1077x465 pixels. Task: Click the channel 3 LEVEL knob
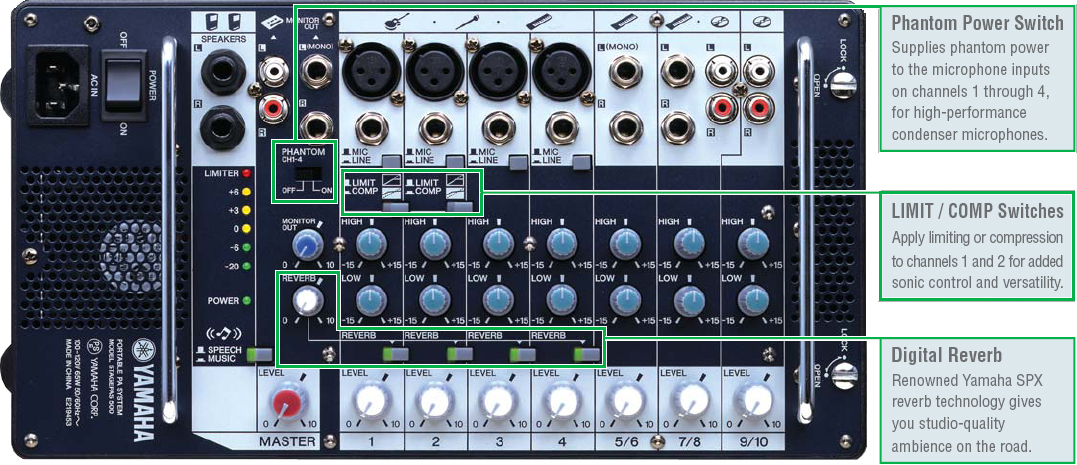pyautogui.click(x=499, y=400)
